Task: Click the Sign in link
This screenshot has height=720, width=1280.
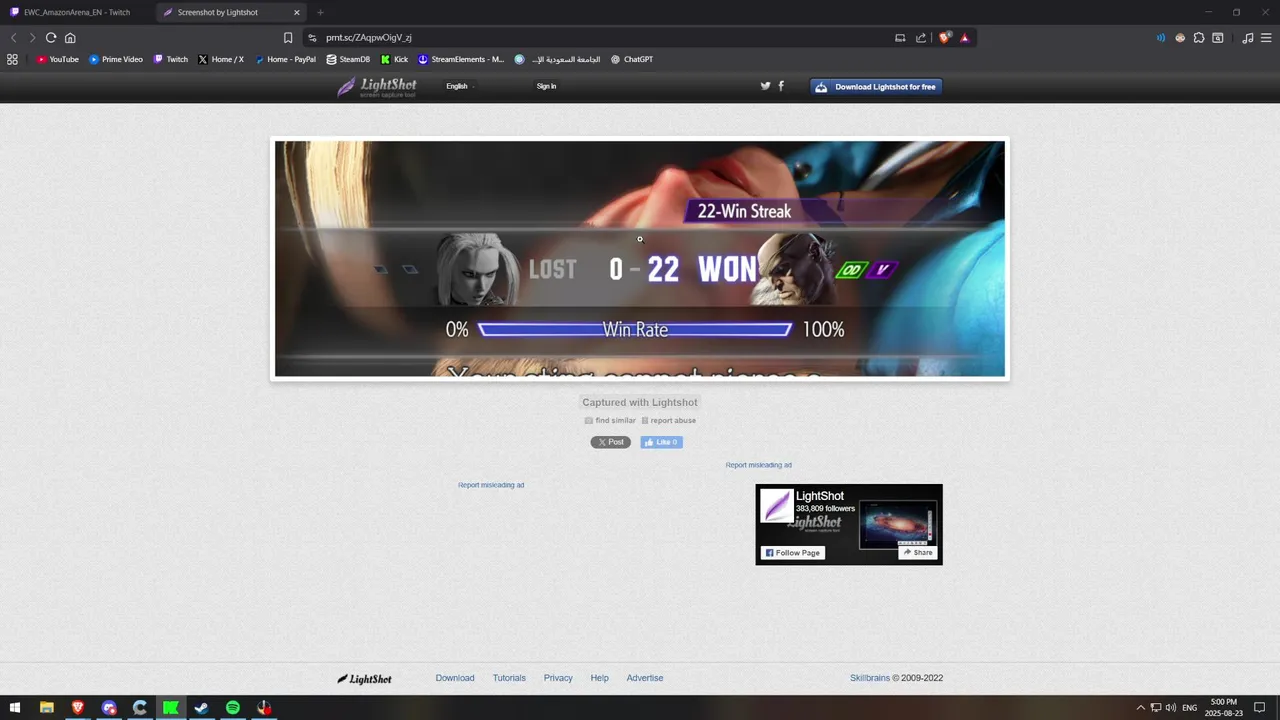Action: point(546,86)
